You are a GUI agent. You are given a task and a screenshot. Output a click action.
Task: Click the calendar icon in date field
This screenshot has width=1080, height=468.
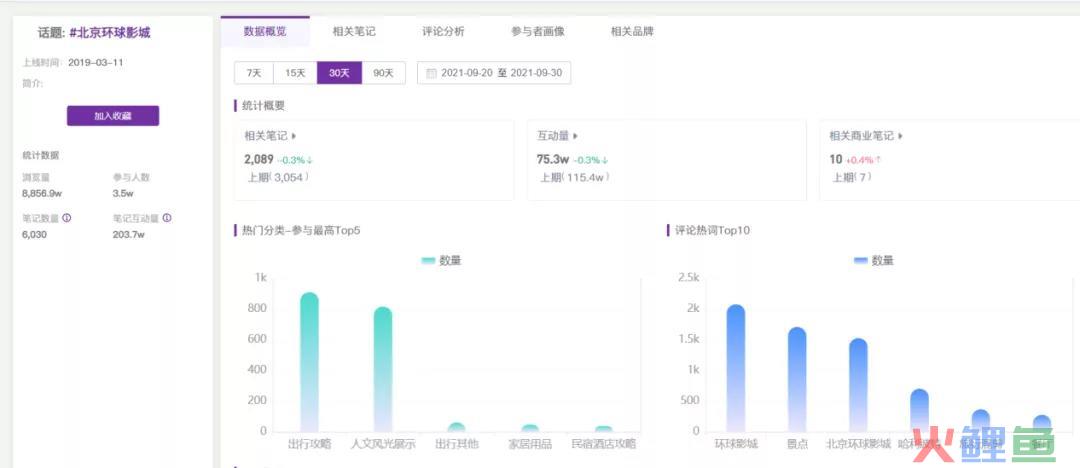pyautogui.click(x=431, y=73)
